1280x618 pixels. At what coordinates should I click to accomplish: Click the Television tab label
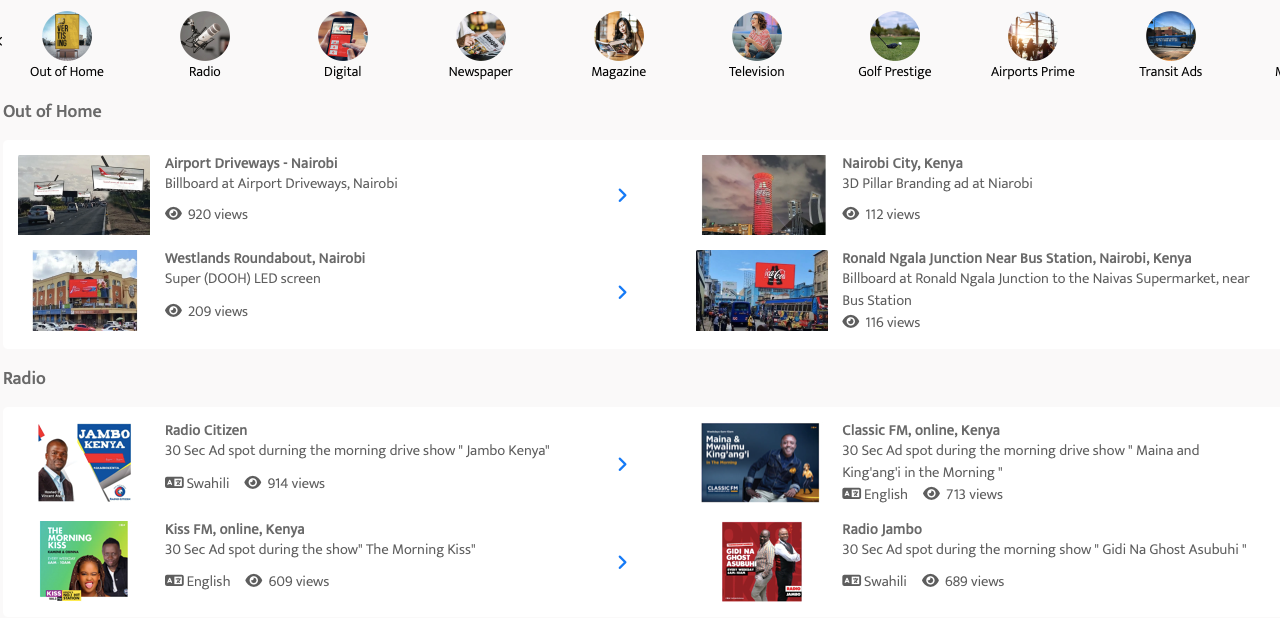pos(757,72)
